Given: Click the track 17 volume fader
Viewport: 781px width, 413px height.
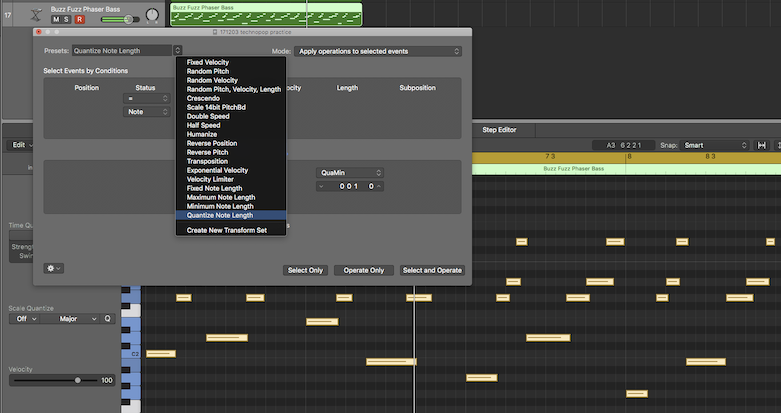Looking at the screenshot, I should tap(128, 19).
